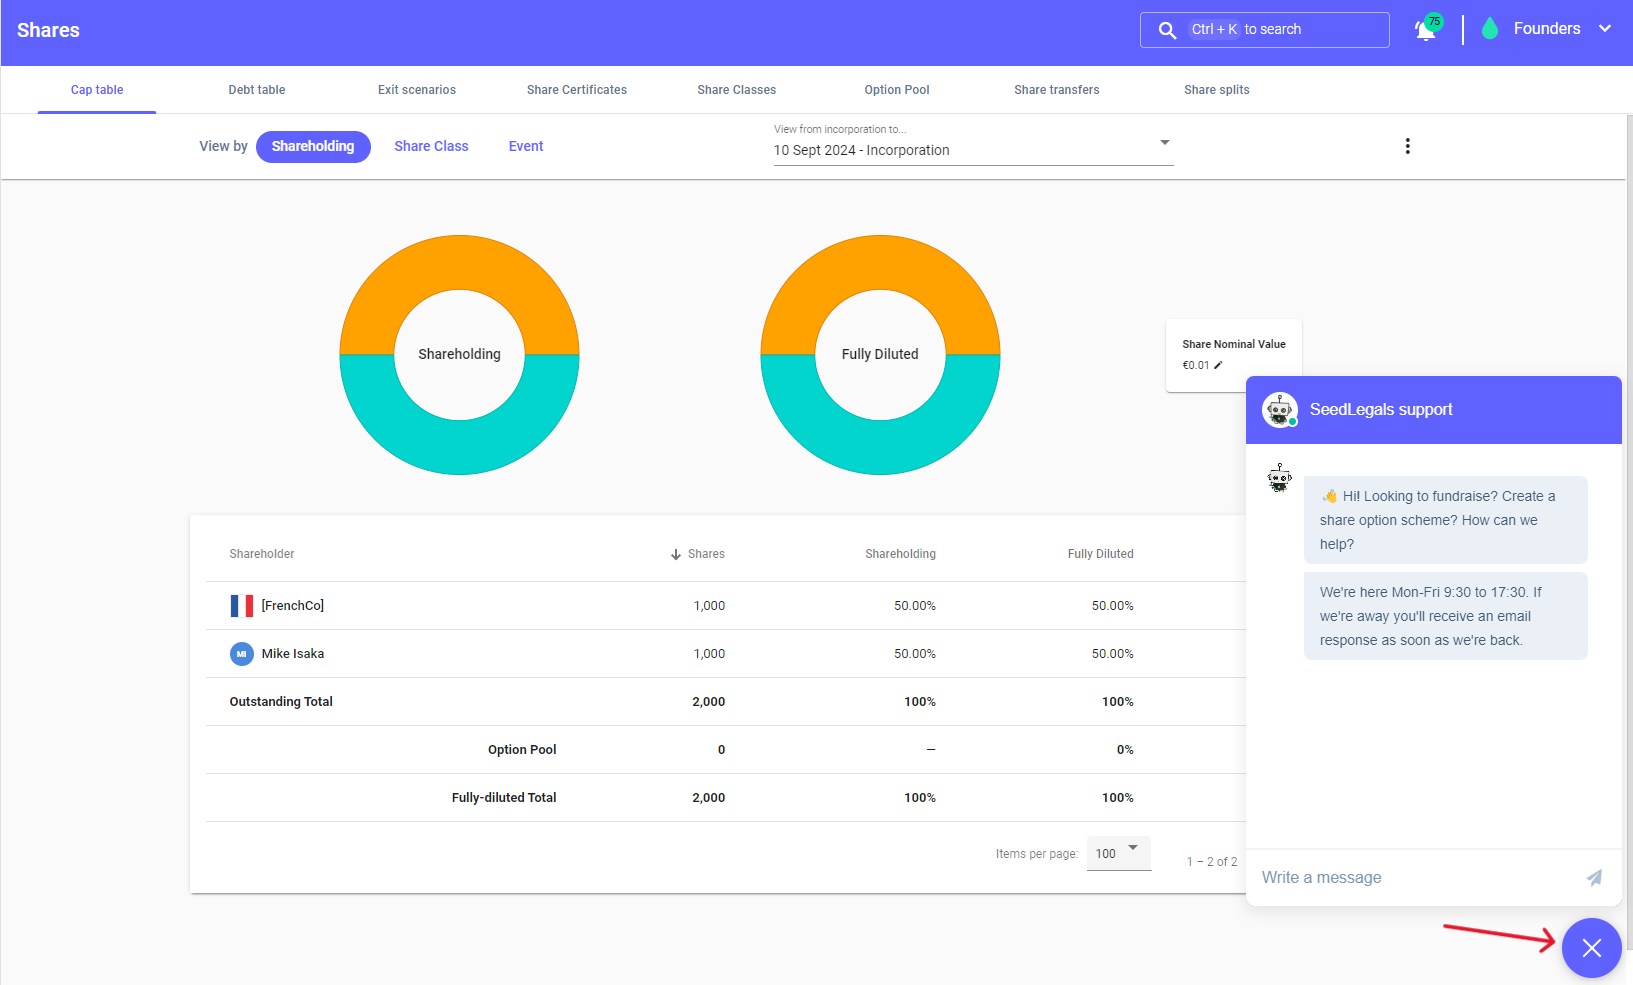Click the notifications bell icon
1633x985 pixels.
point(1426,30)
